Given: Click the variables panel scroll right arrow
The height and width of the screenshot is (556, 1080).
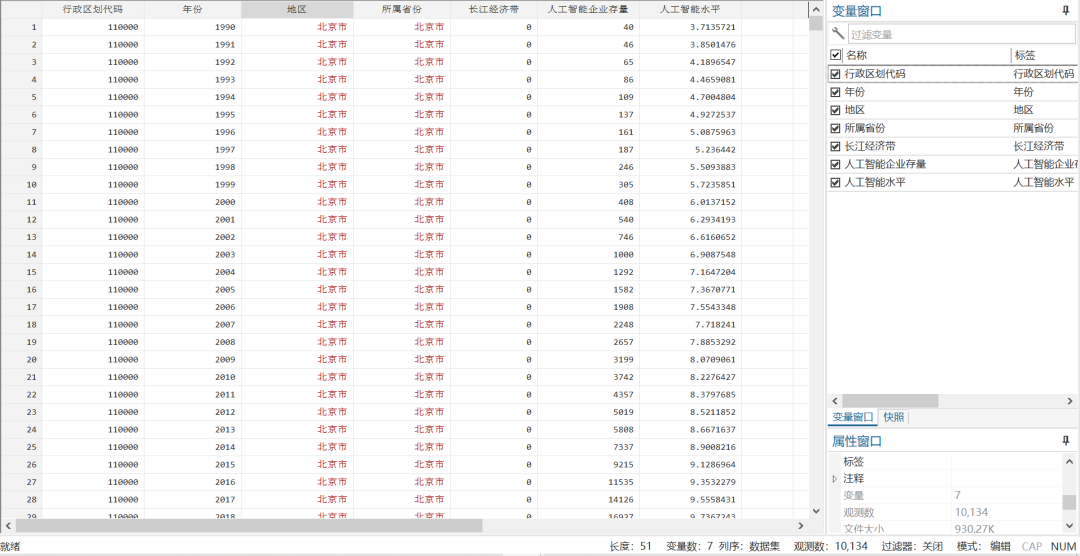Looking at the screenshot, I should 1070,400.
